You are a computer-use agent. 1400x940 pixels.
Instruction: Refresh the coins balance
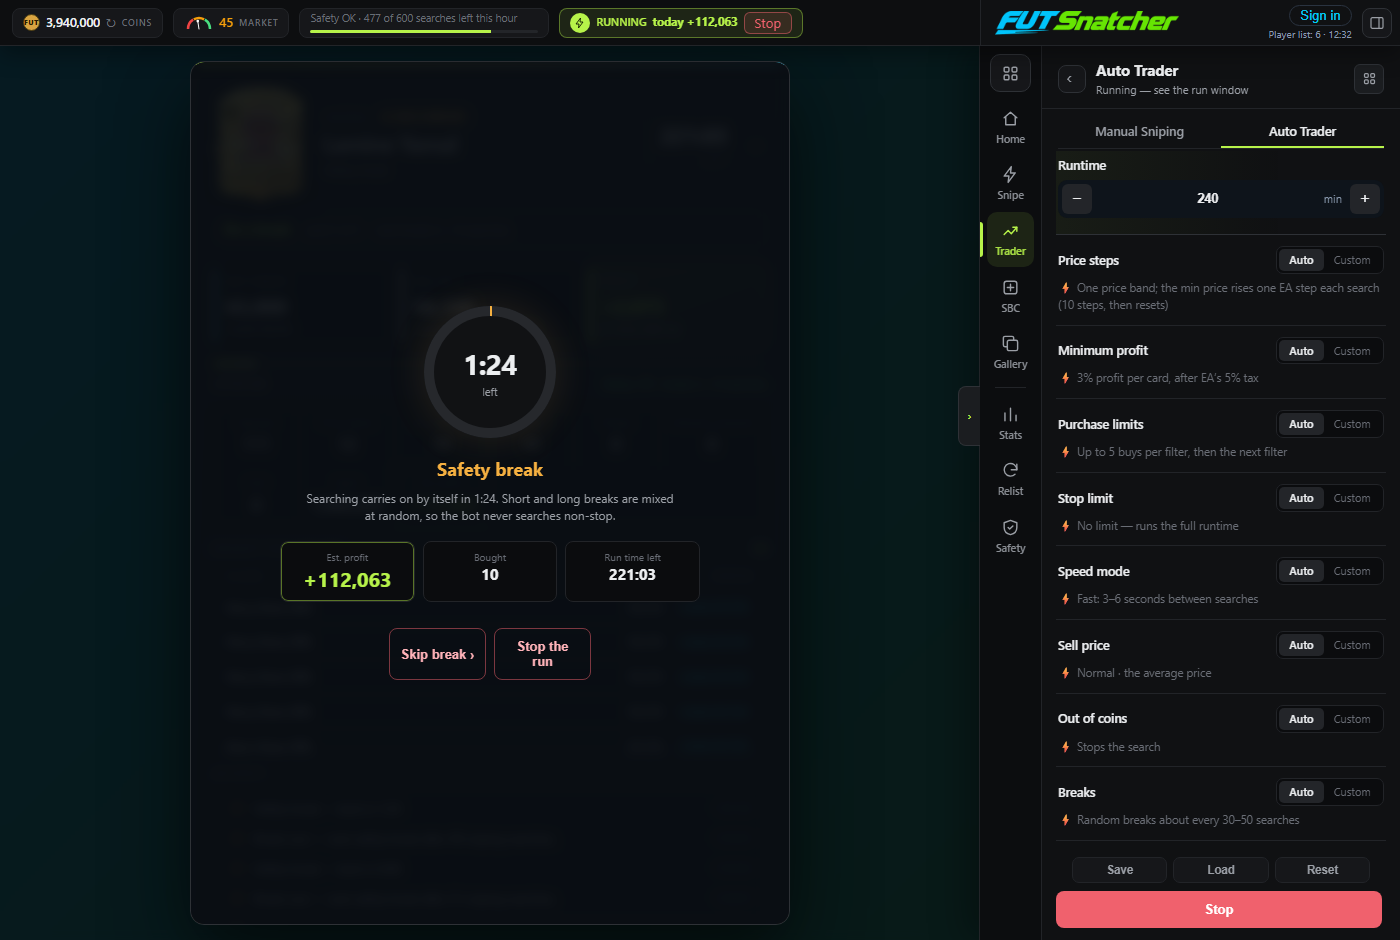[111, 23]
